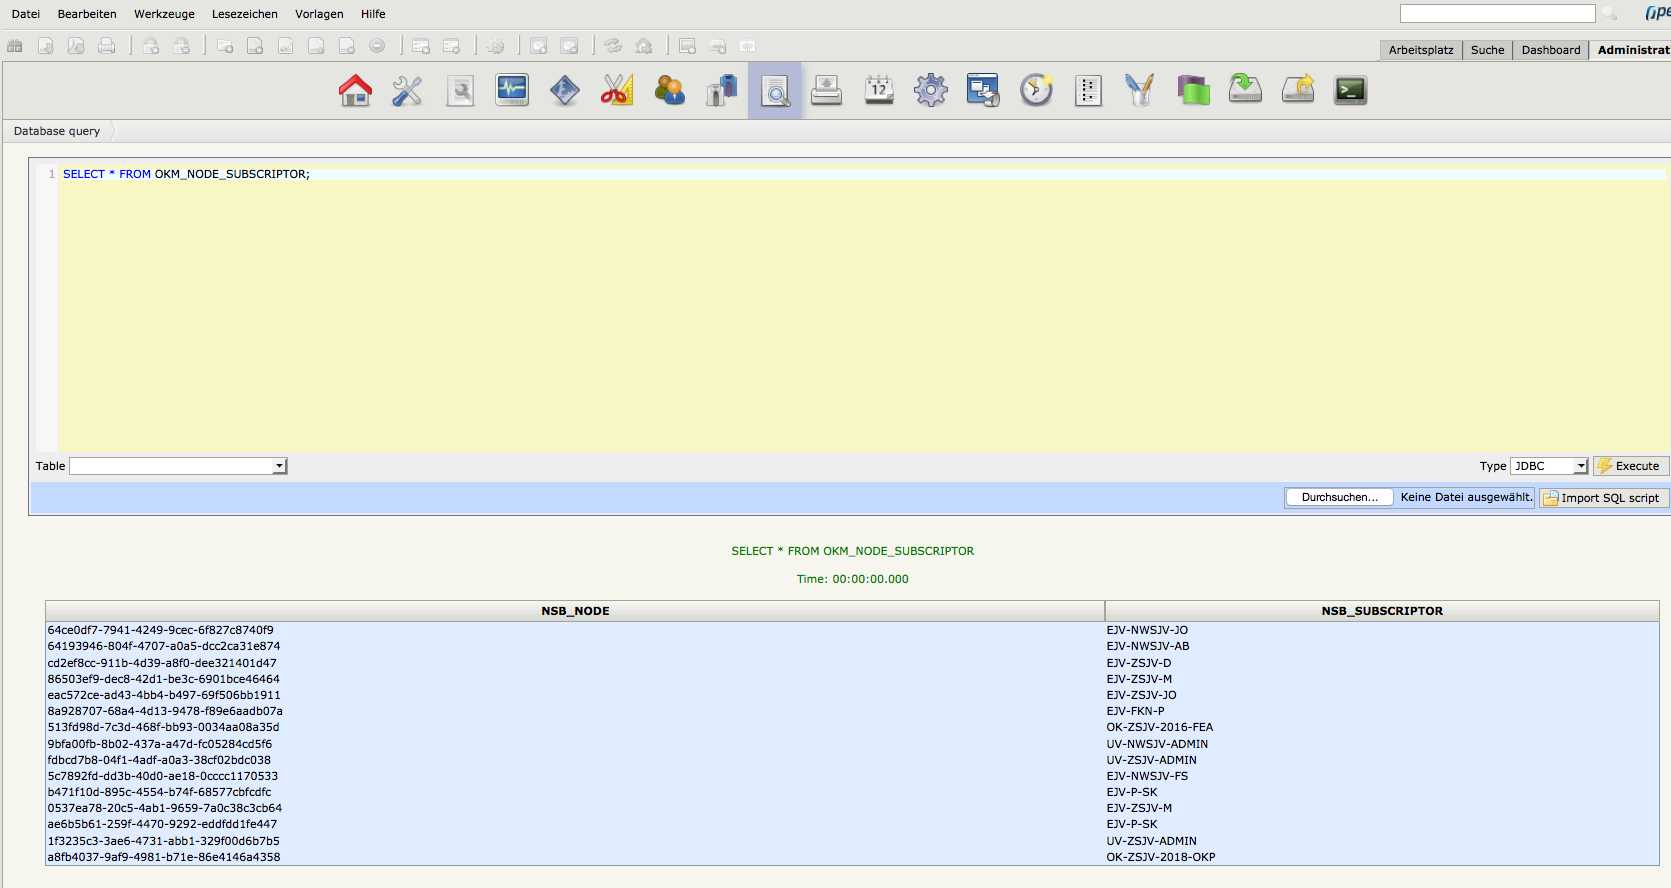This screenshot has height=888, width=1671.
Task: Select node b471f10d-895c-4554-b74f-68577cbfcdfc
Action: click(159, 792)
